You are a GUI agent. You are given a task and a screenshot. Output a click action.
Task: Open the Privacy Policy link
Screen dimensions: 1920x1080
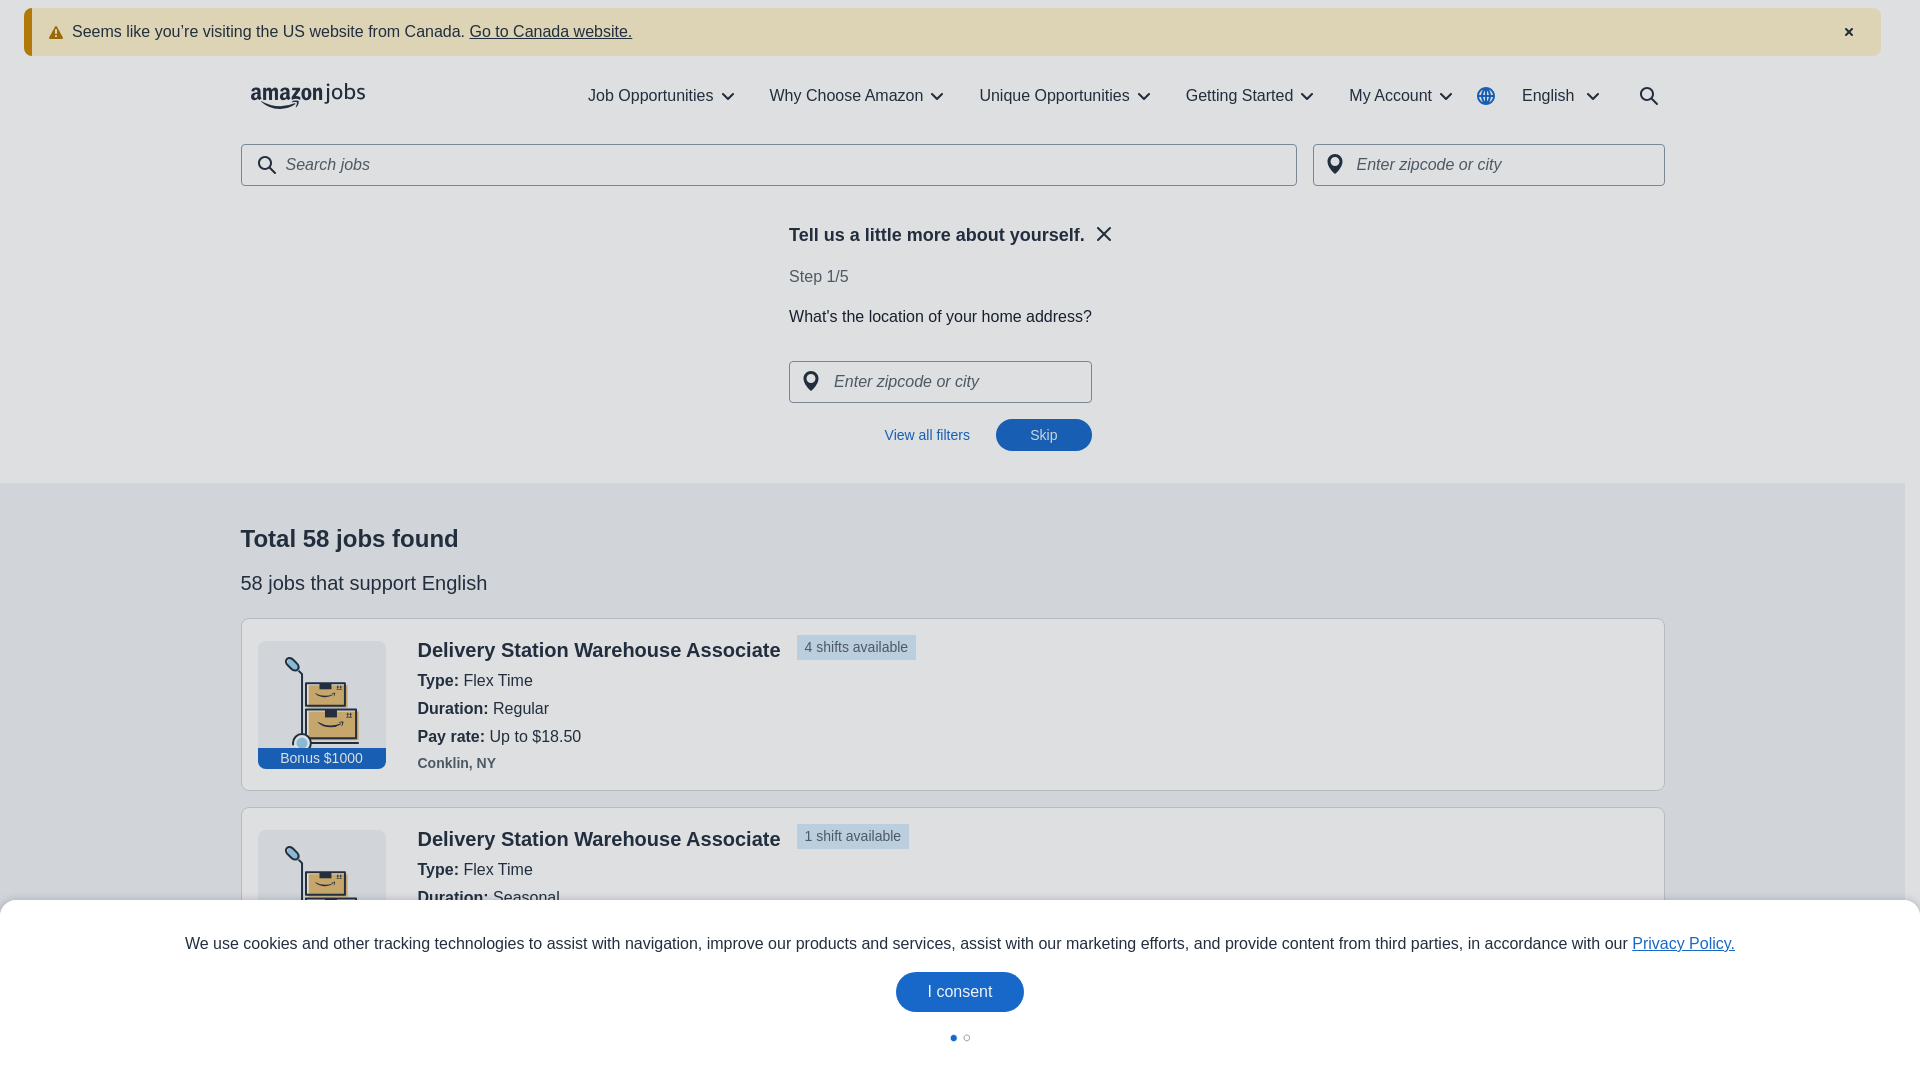click(1683, 944)
